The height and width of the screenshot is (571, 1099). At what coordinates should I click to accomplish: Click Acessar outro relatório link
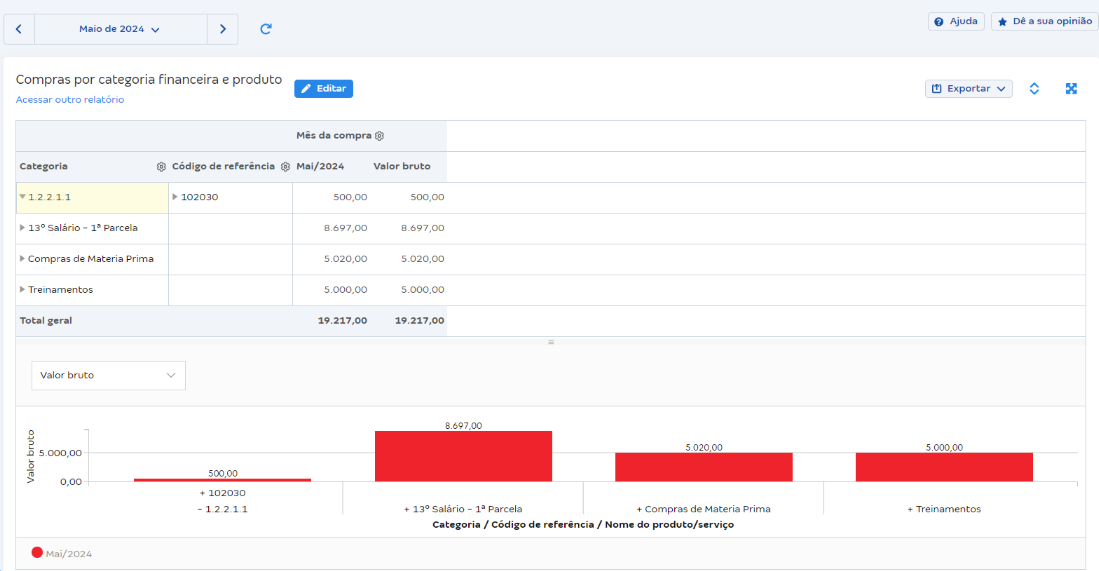tap(70, 100)
